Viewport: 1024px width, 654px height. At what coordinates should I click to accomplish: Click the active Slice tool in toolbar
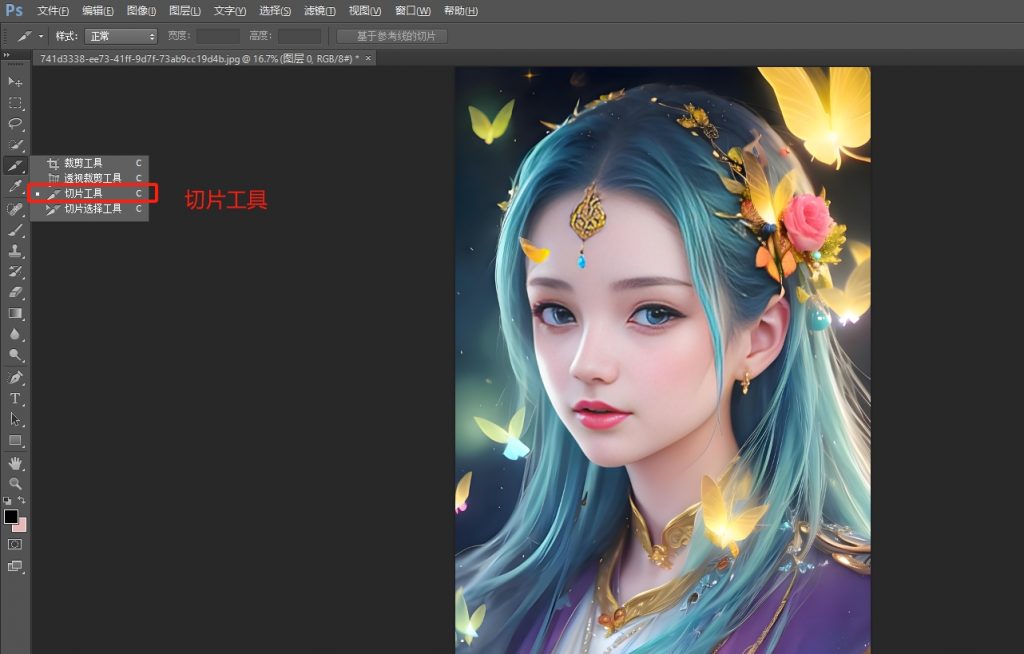[15, 166]
